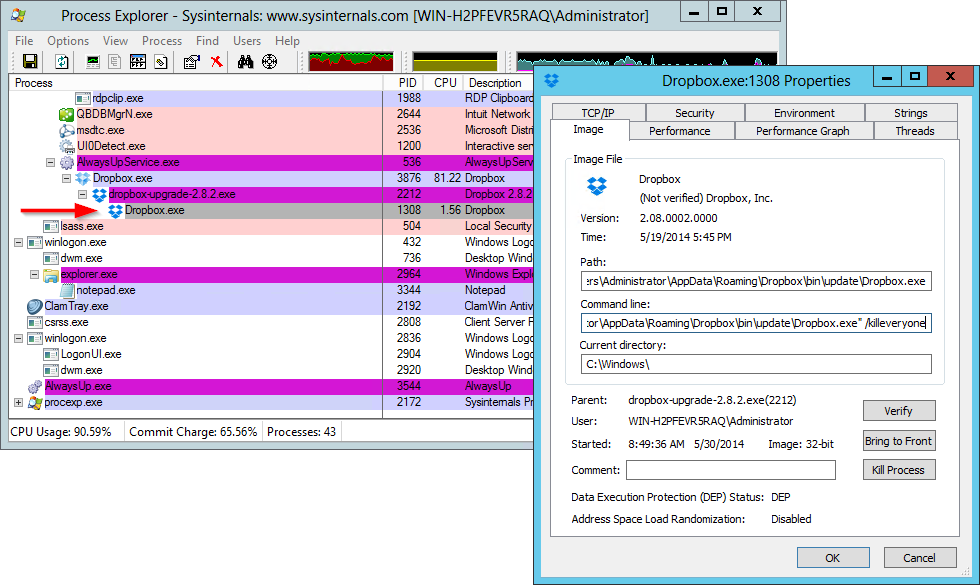Open the Process menu

click(x=162, y=41)
